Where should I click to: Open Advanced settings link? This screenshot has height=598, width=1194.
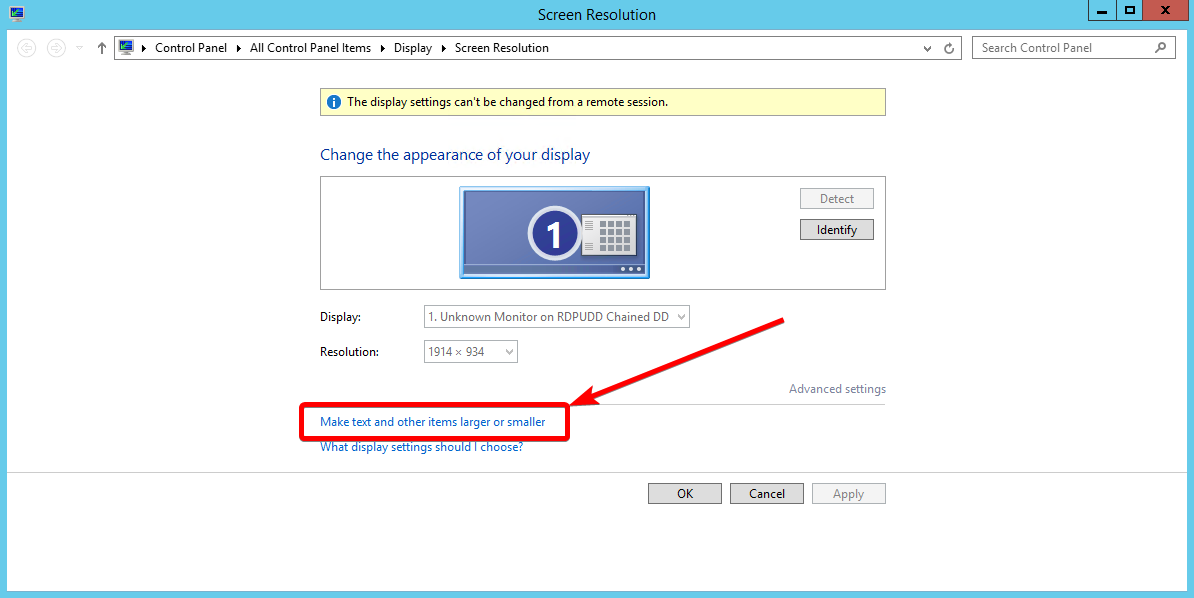click(837, 389)
